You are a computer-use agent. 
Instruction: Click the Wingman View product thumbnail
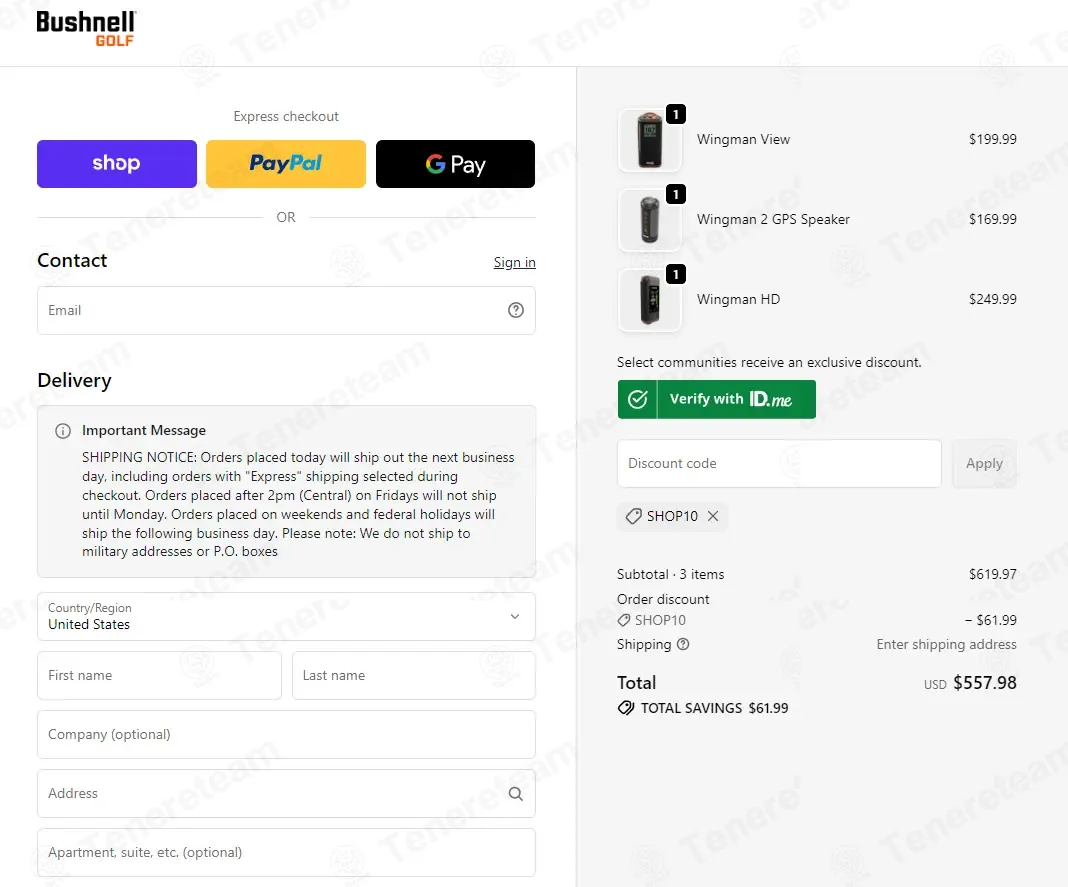[x=650, y=140]
